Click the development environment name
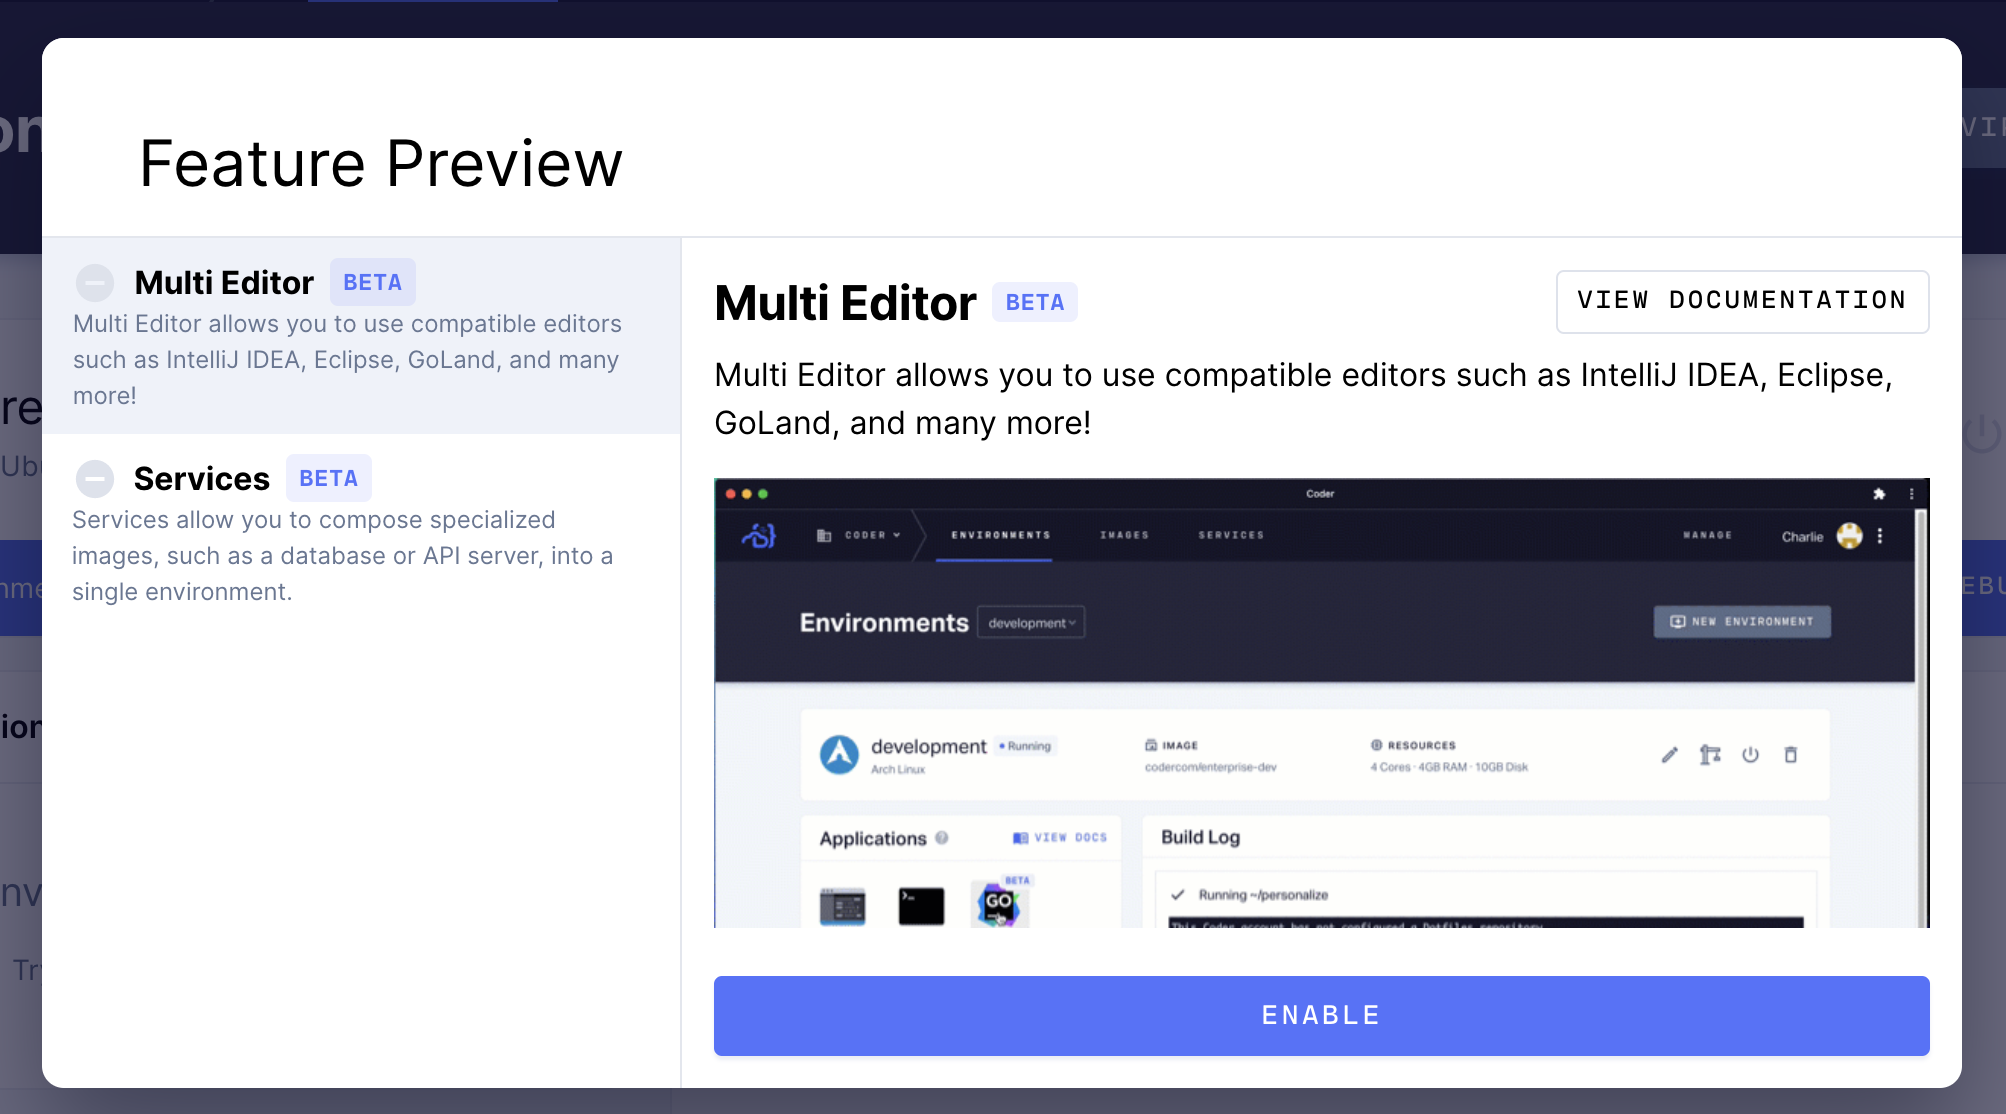Viewport: 2006px width, 1114px height. (928, 746)
